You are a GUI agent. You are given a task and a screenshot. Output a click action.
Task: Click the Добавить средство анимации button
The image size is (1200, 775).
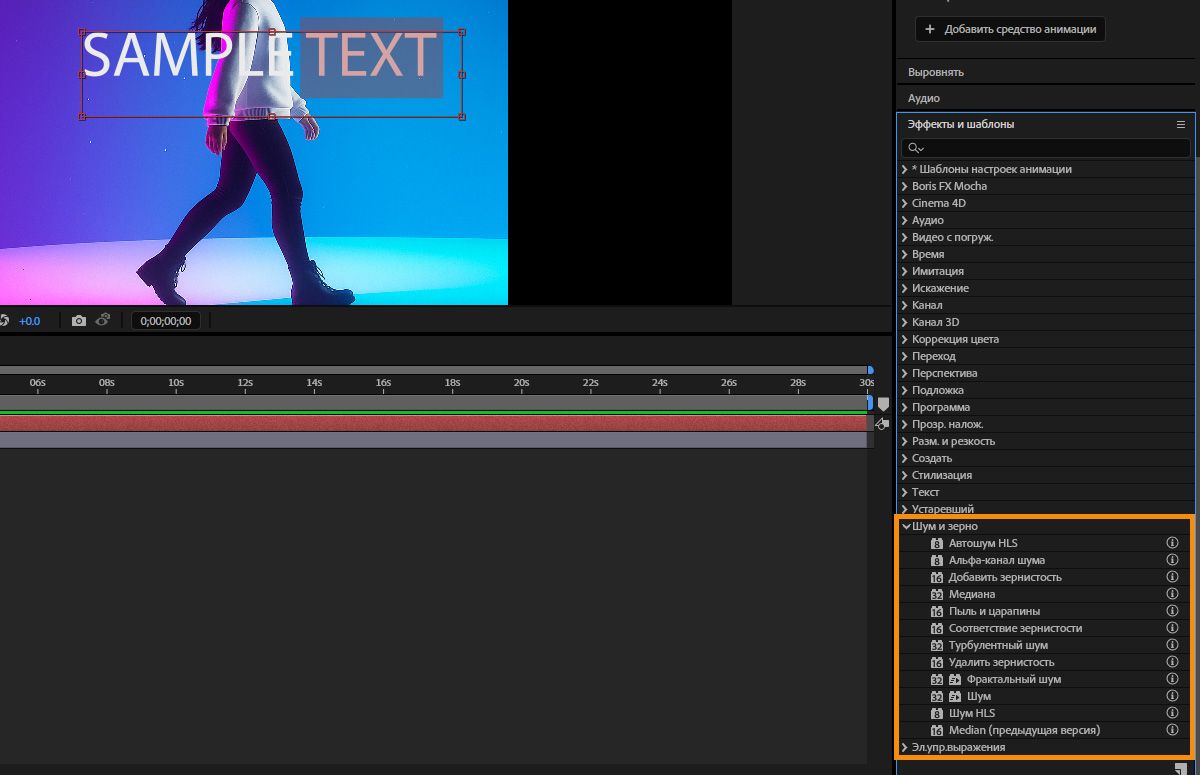1011,29
